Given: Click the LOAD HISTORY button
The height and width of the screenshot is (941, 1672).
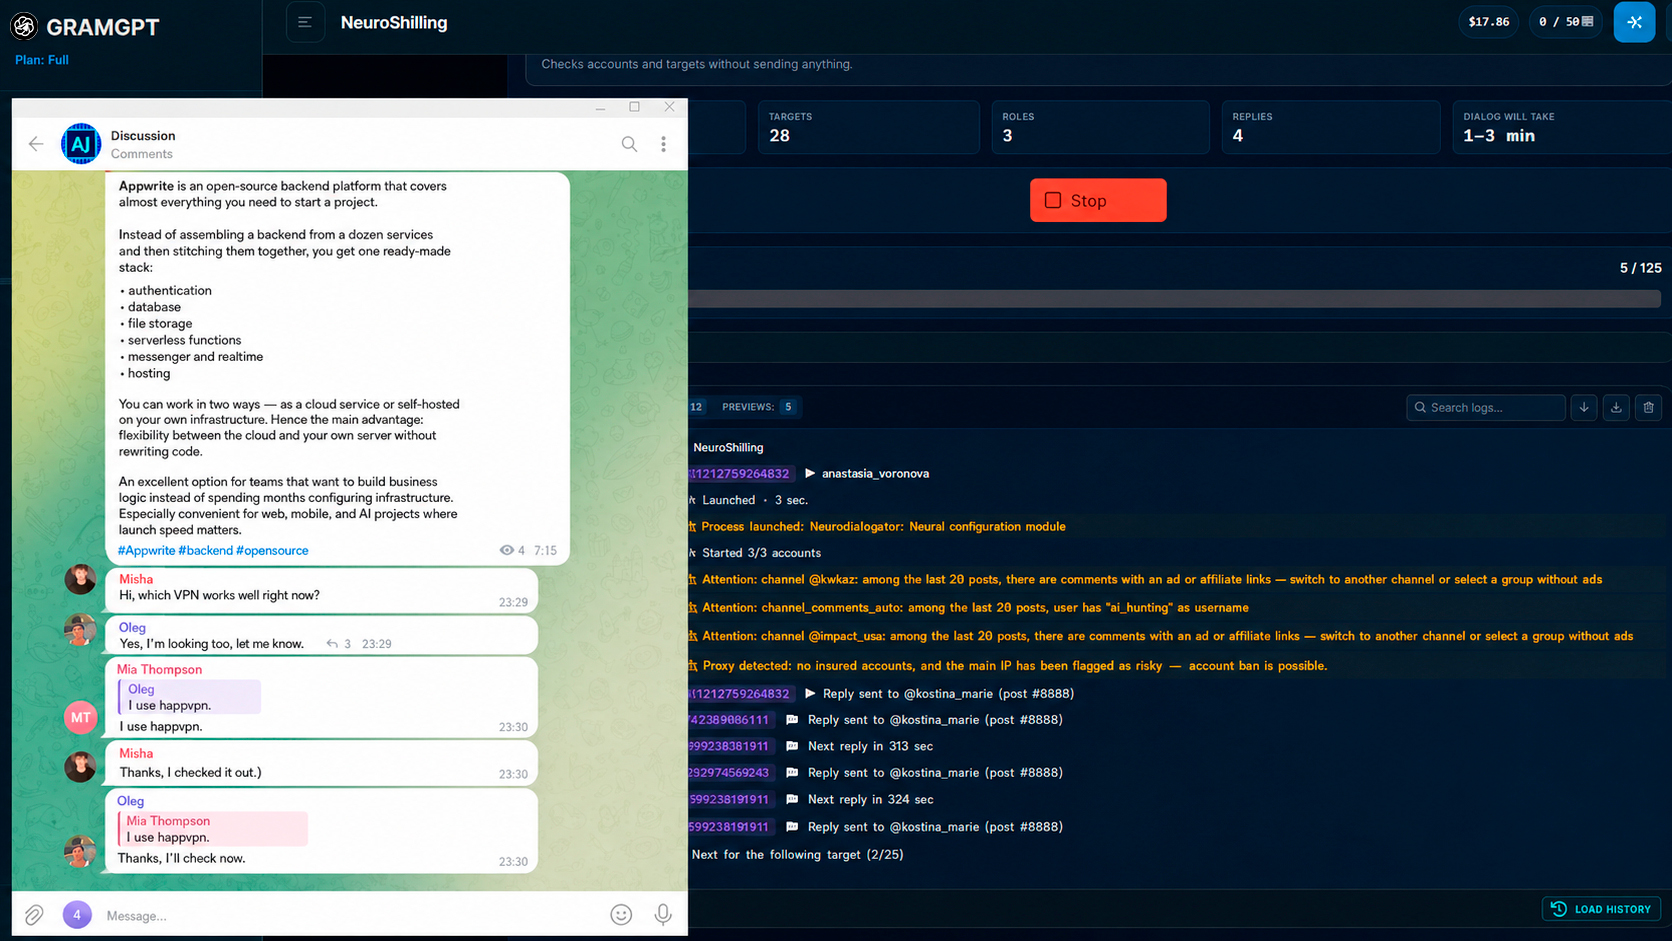Looking at the screenshot, I should (1602, 909).
